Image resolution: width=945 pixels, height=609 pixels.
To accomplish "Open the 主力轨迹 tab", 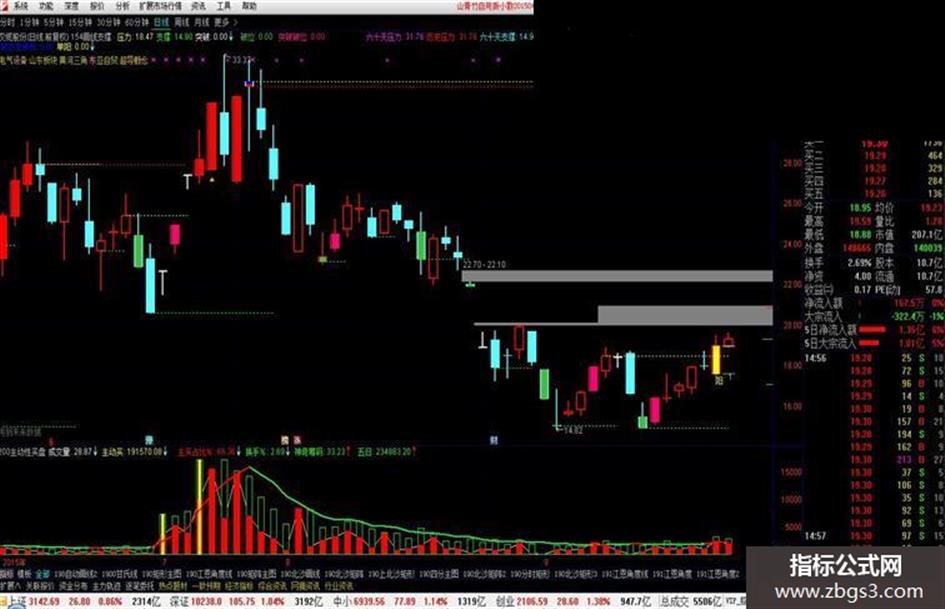I will tap(106, 586).
